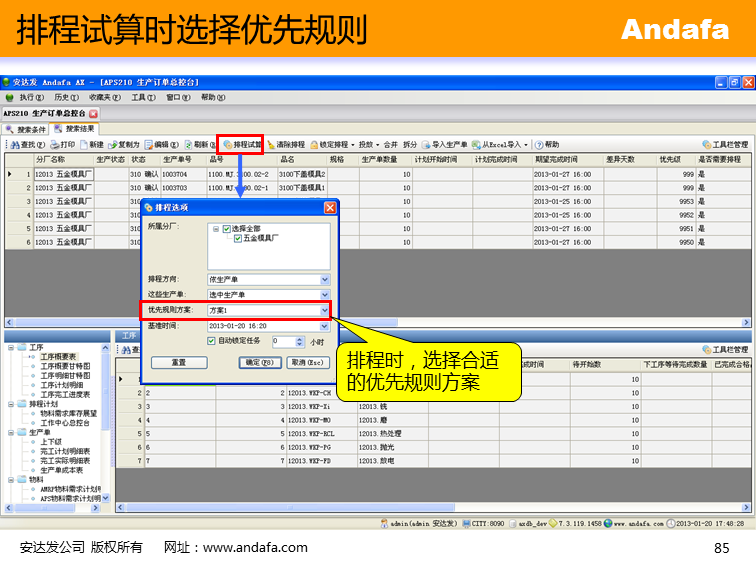Click the 复制为 copy-as toolbar icon
Viewport: 756px width, 567px height.
click(113, 145)
